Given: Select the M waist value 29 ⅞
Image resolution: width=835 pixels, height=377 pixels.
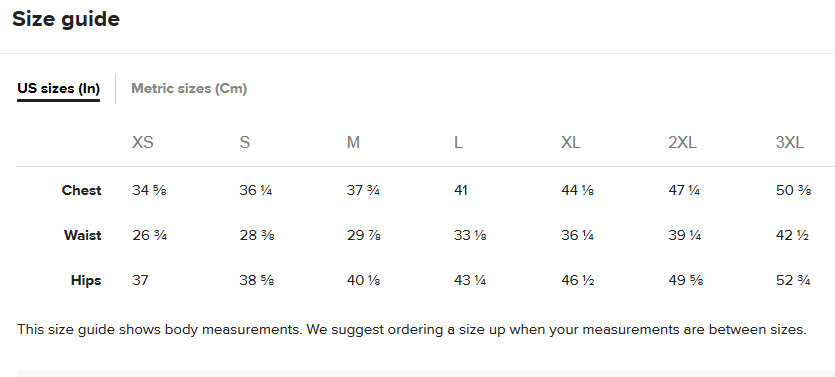Looking at the screenshot, I should point(364,235).
